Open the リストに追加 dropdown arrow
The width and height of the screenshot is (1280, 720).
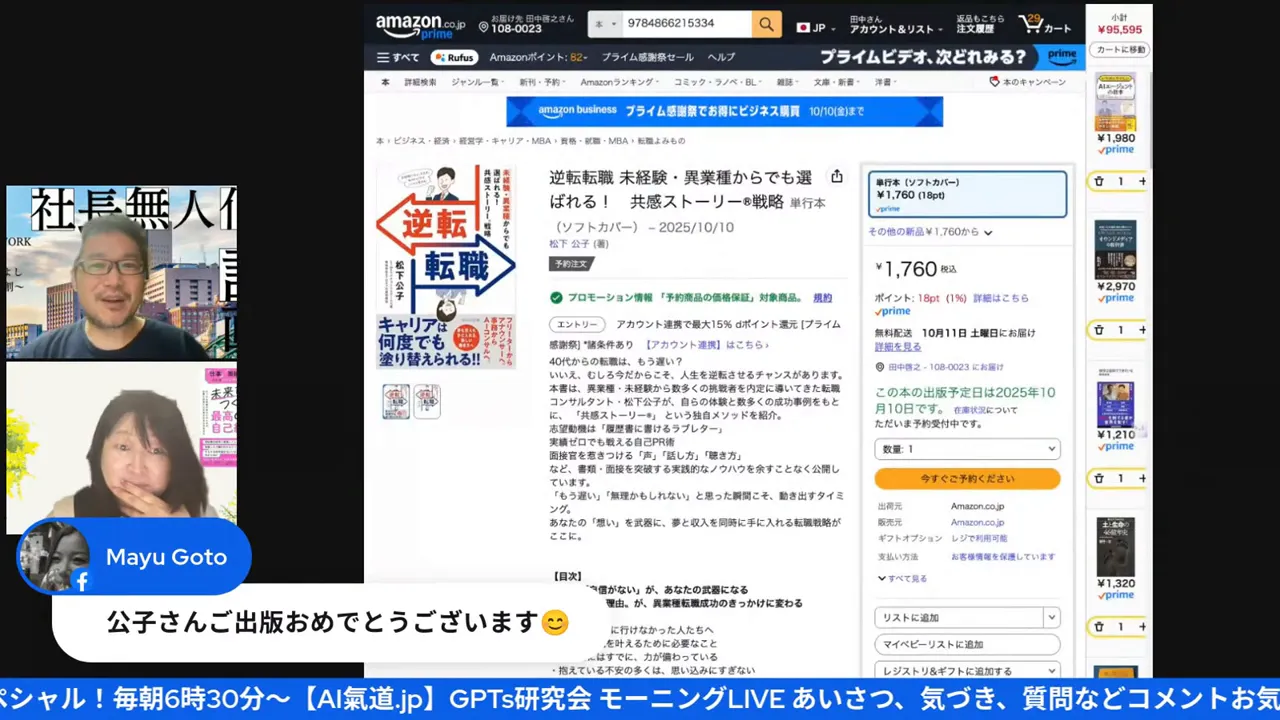pos(1051,618)
